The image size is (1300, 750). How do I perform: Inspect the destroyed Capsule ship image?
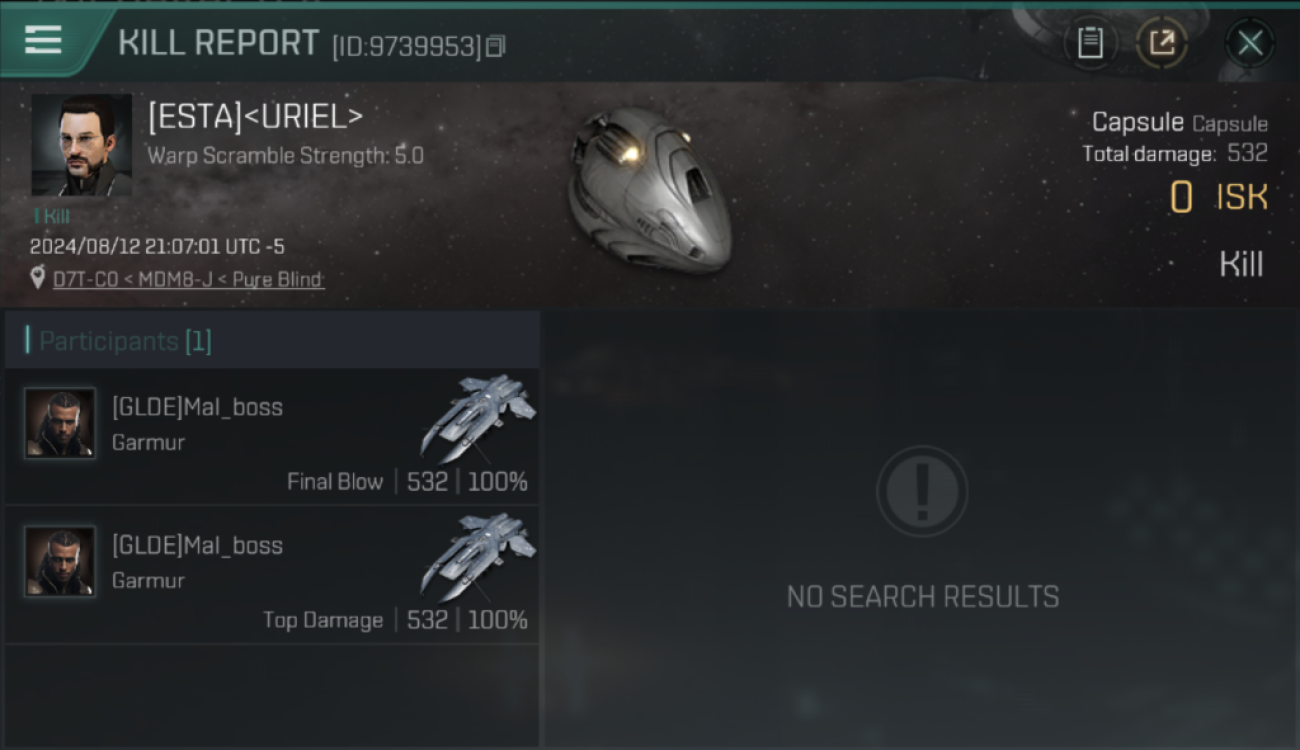[x=650, y=190]
